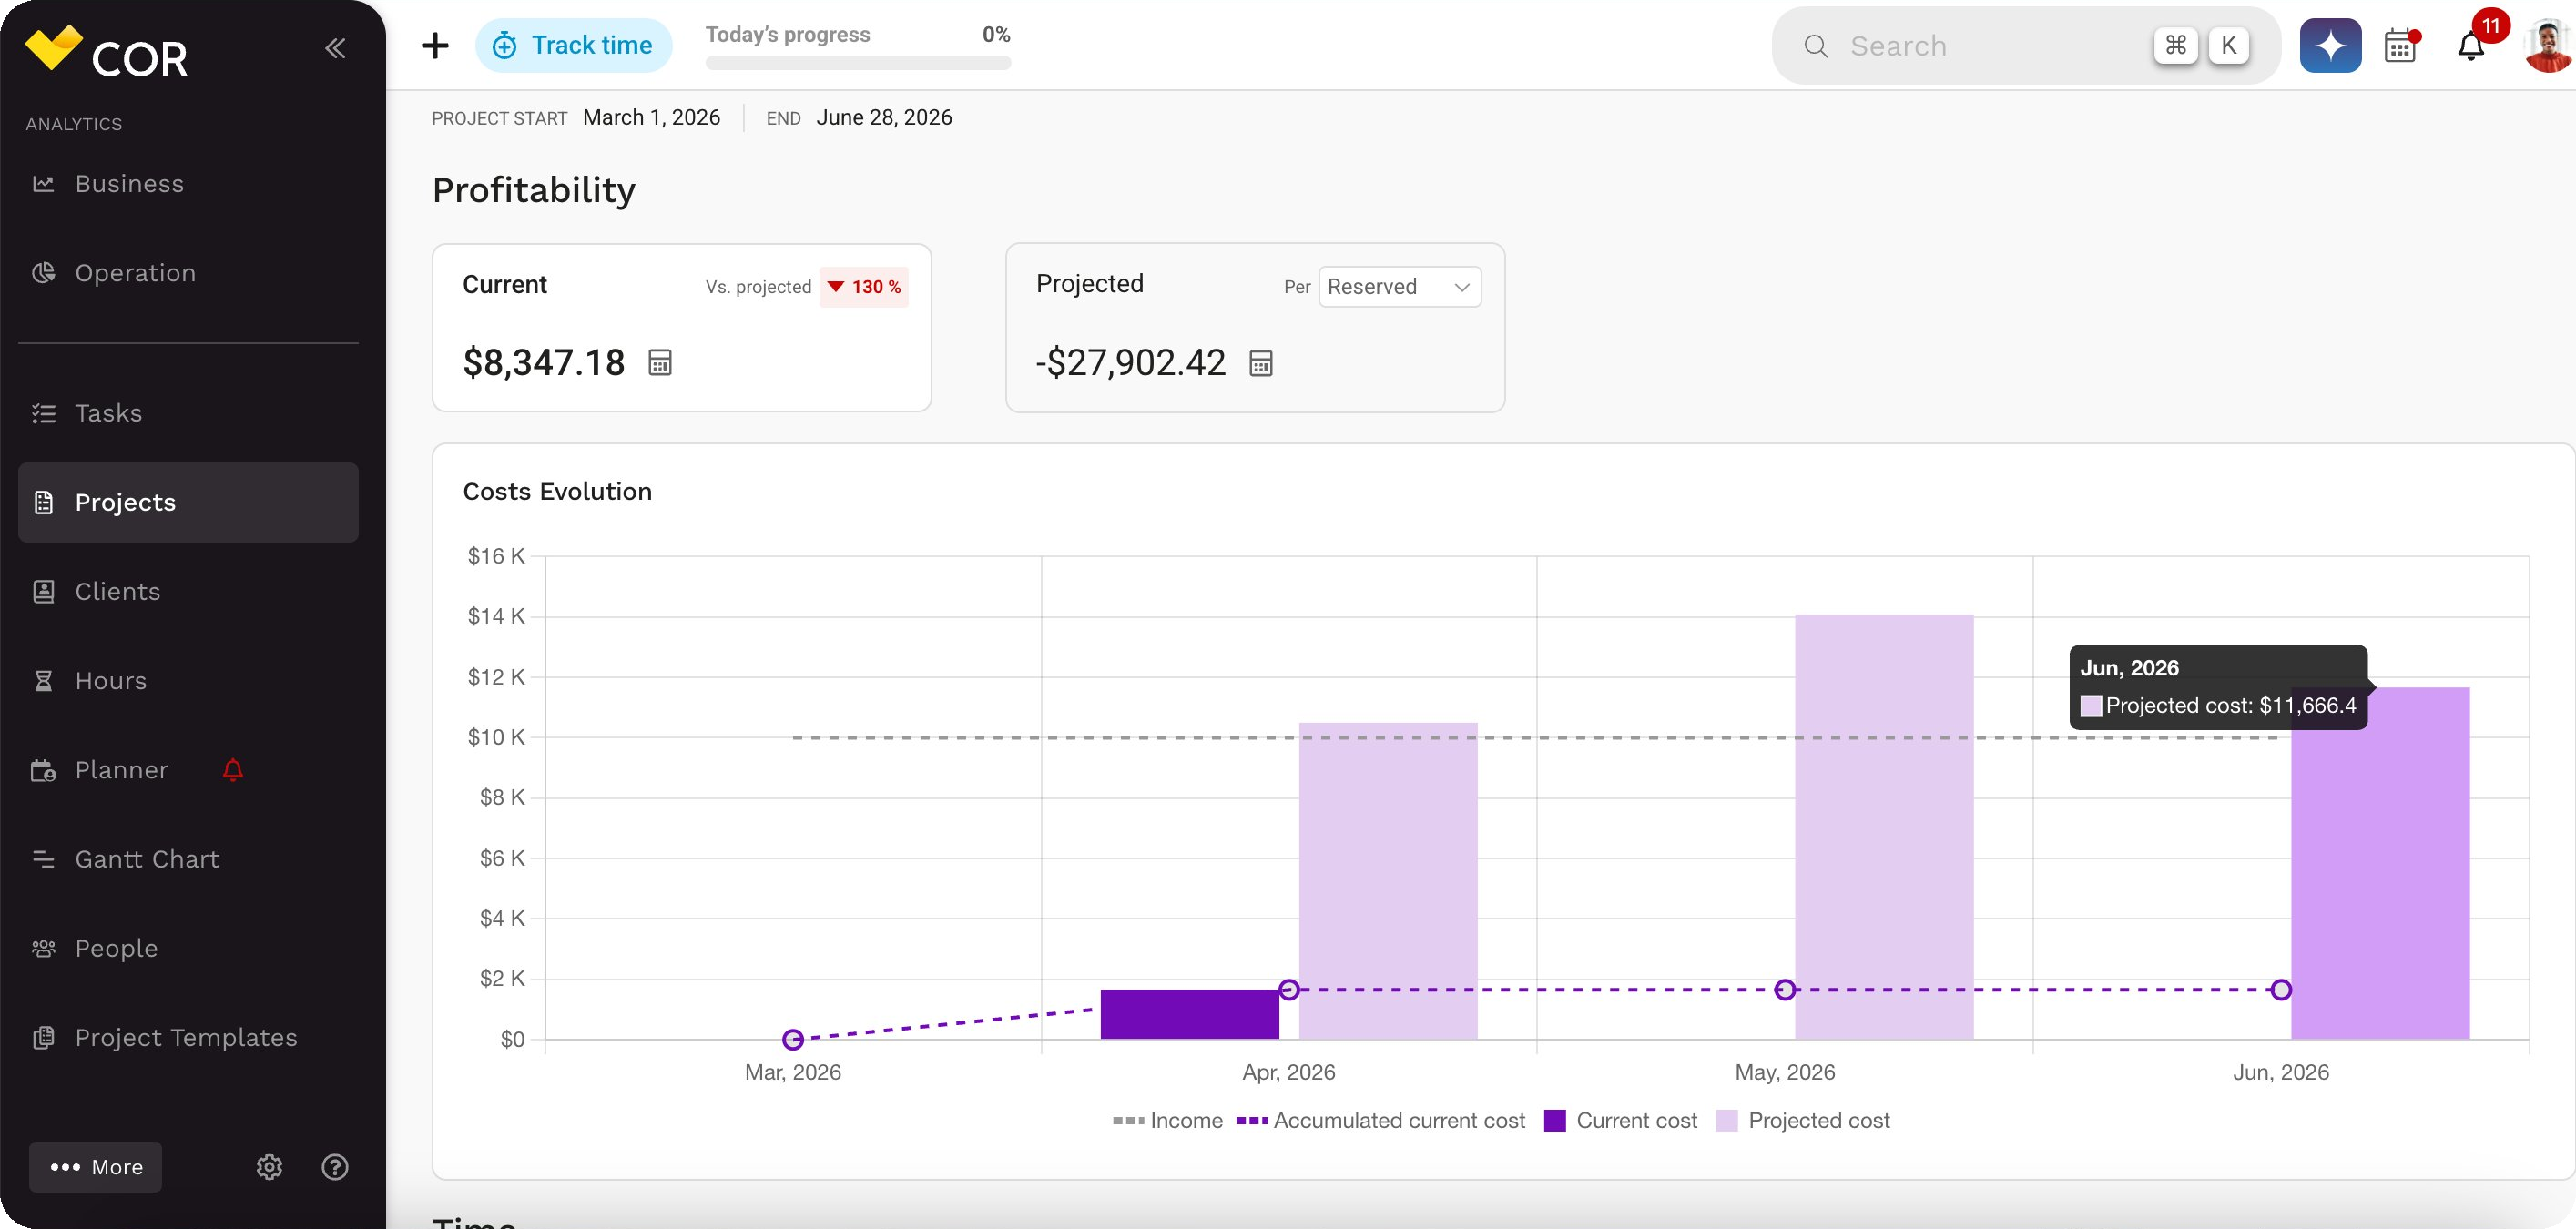
Task: Click the Clients contact icon in sidebar
Action: [x=43, y=591]
